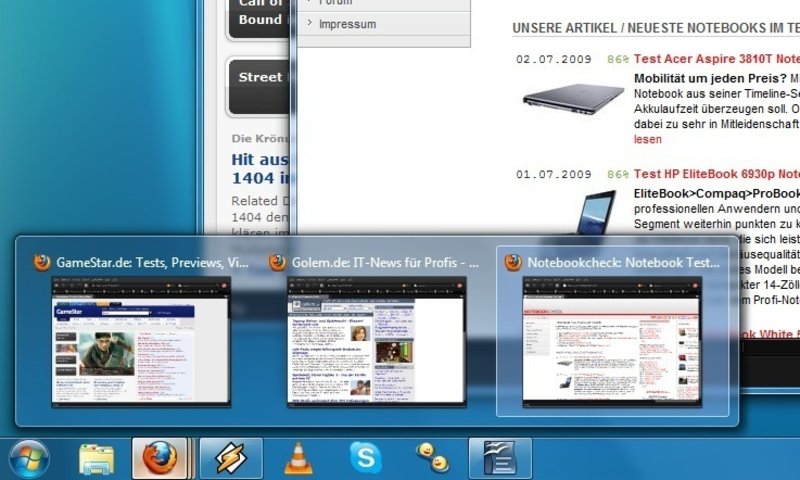Click Firefox icon beside GameStar.de preview title
The image size is (800, 480).
point(42,262)
